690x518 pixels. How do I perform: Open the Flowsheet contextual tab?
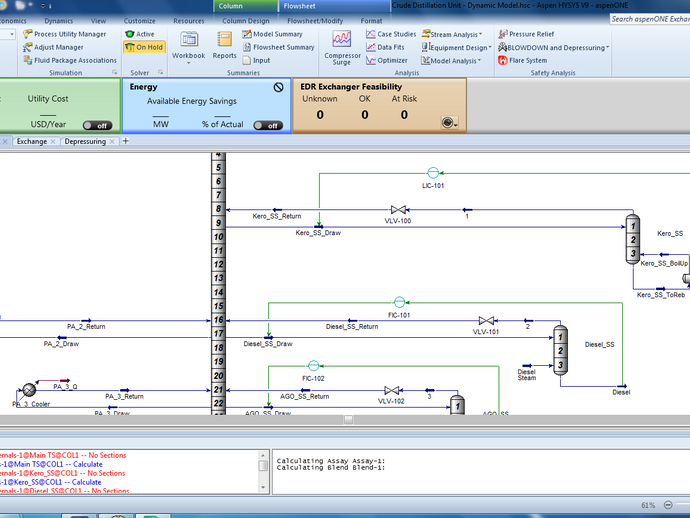click(x=334, y=6)
